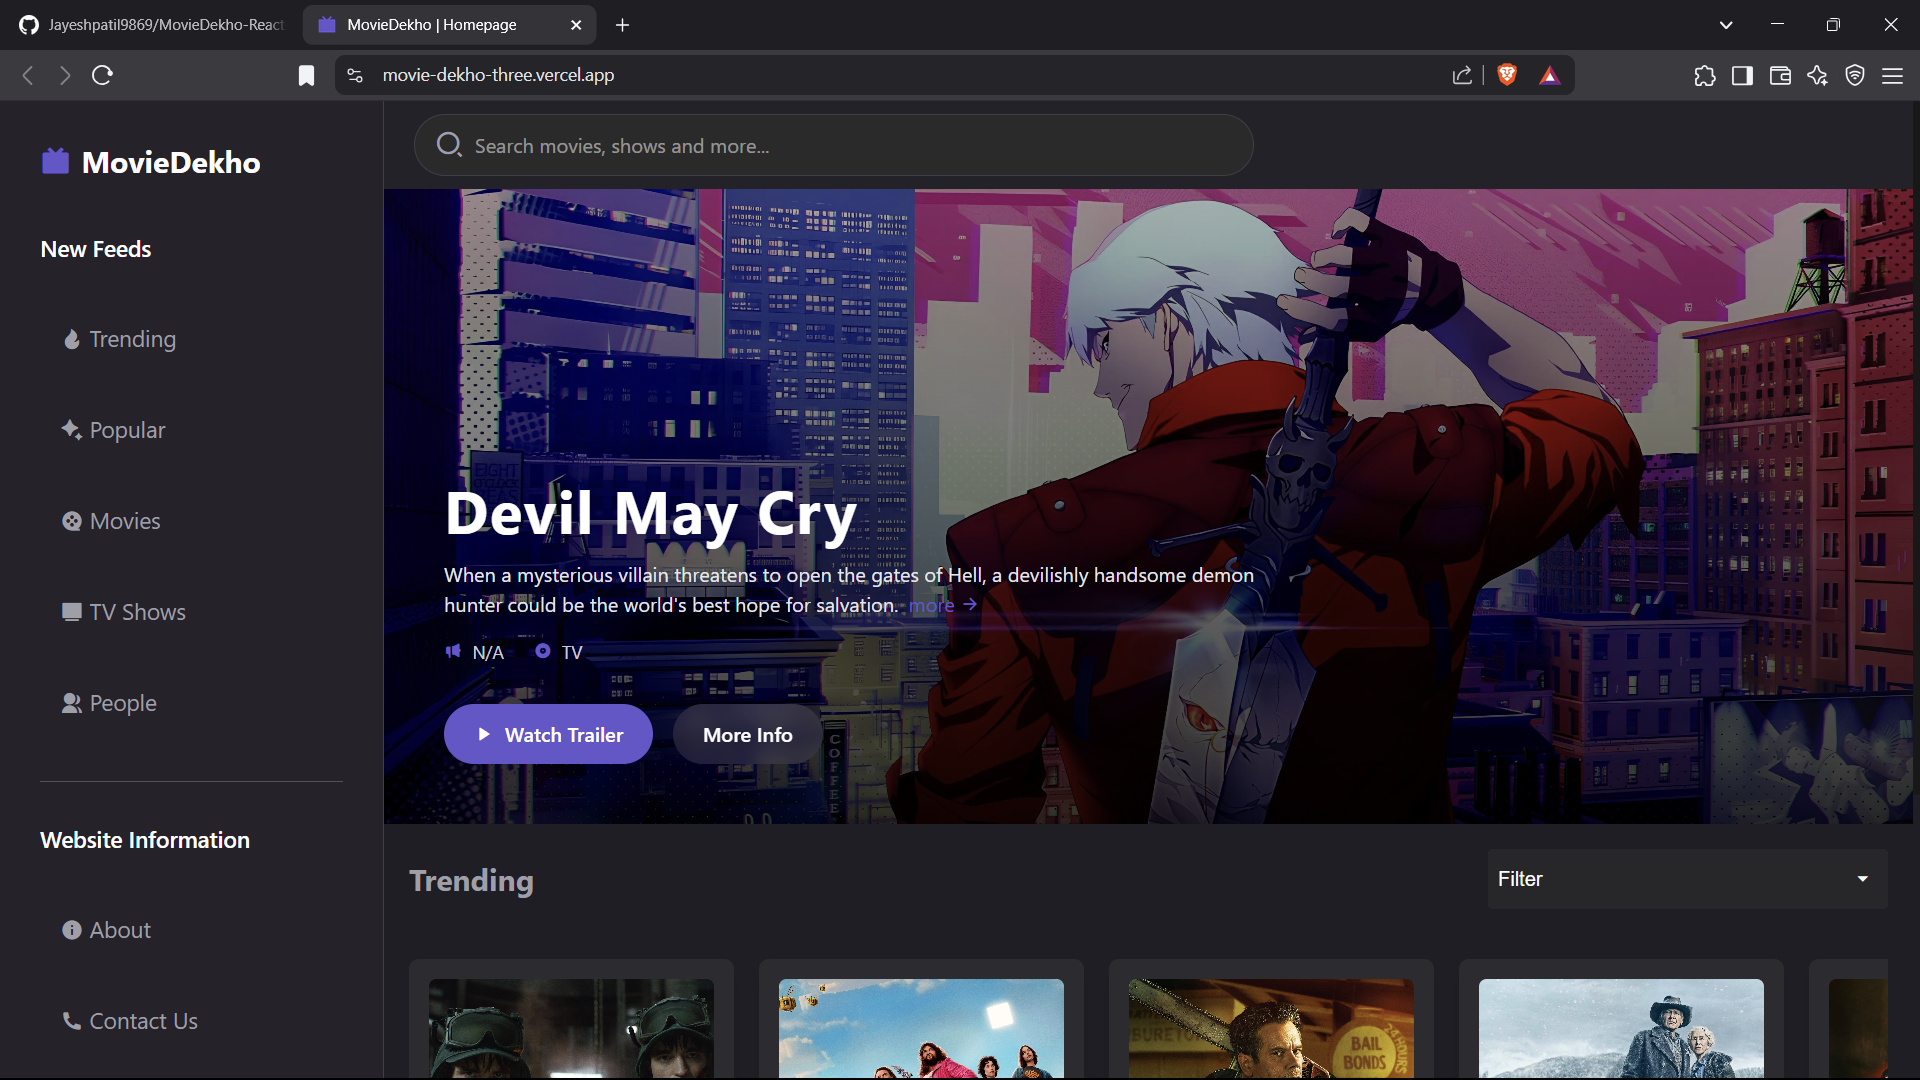Click the Popular sparkle icon in the sidebar
The image size is (1920, 1080).
coord(72,430)
